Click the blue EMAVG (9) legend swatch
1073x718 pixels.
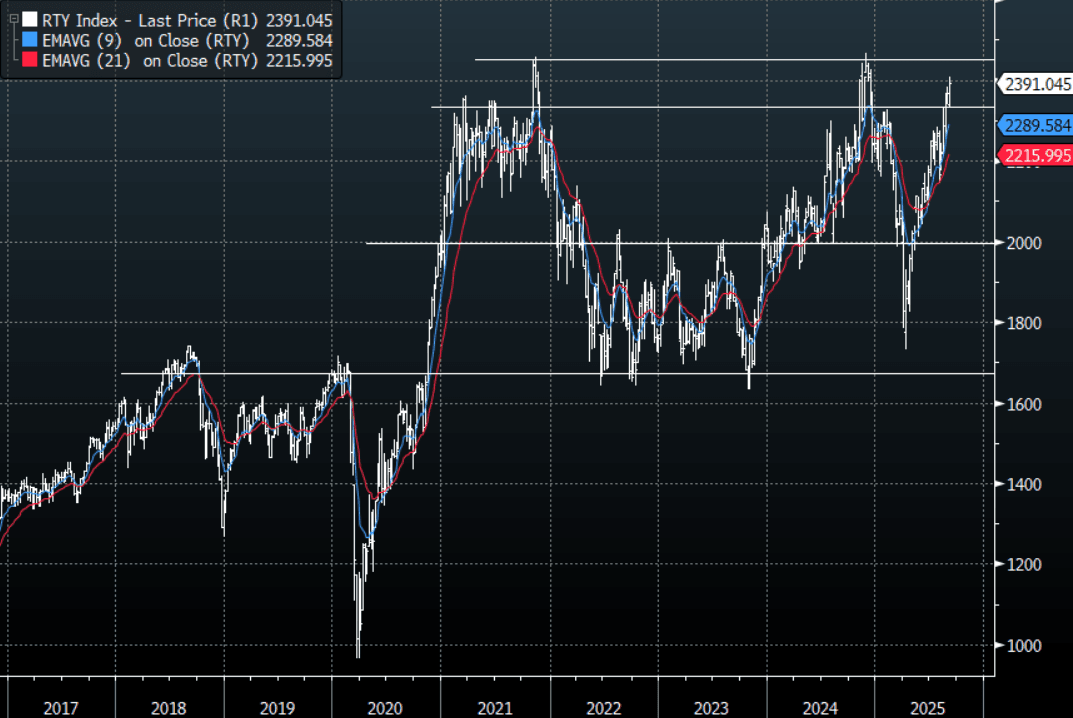[x=31, y=40]
